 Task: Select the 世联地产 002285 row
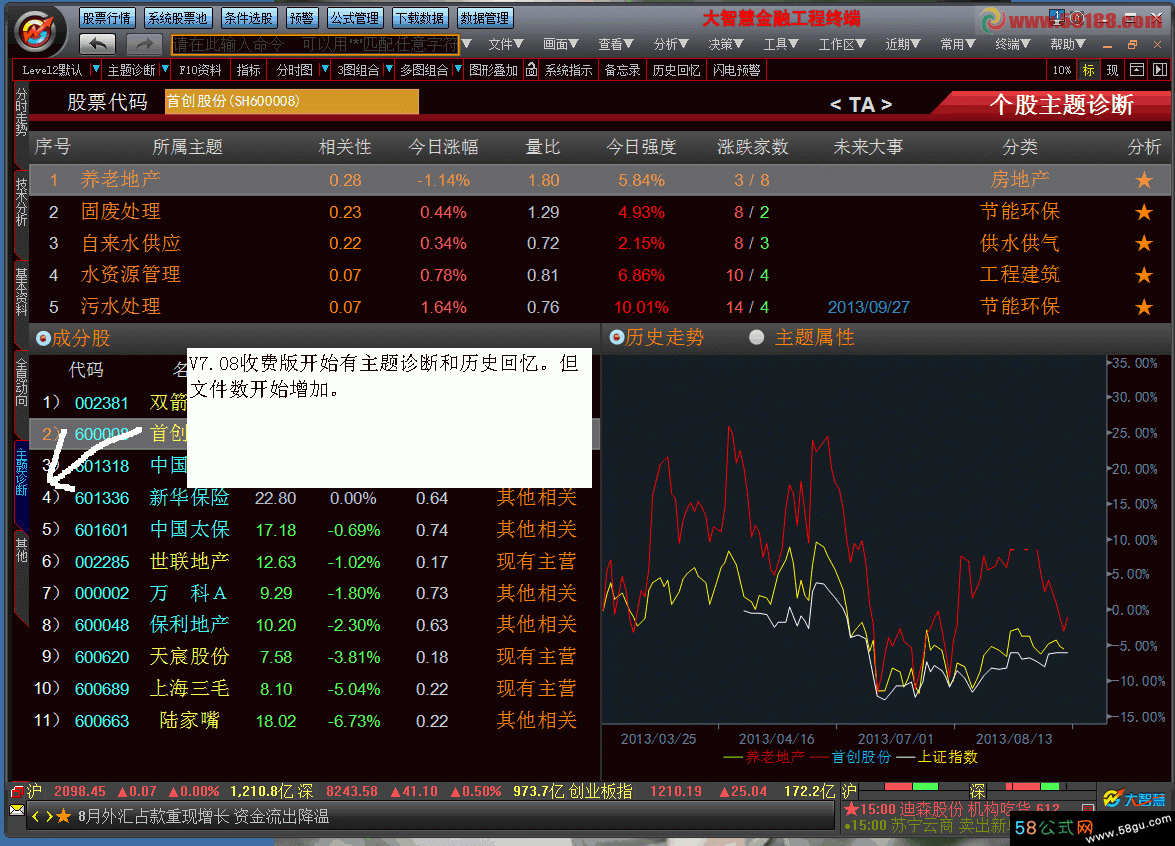coord(315,561)
